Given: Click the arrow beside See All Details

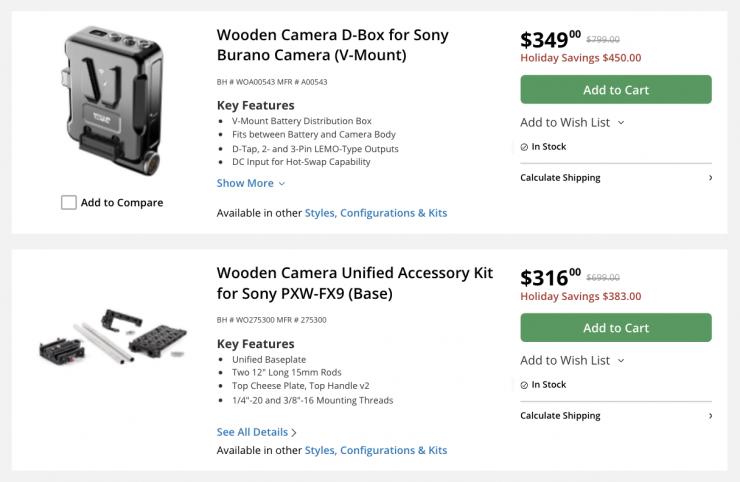Looking at the screenshot, I should (294, 433).
